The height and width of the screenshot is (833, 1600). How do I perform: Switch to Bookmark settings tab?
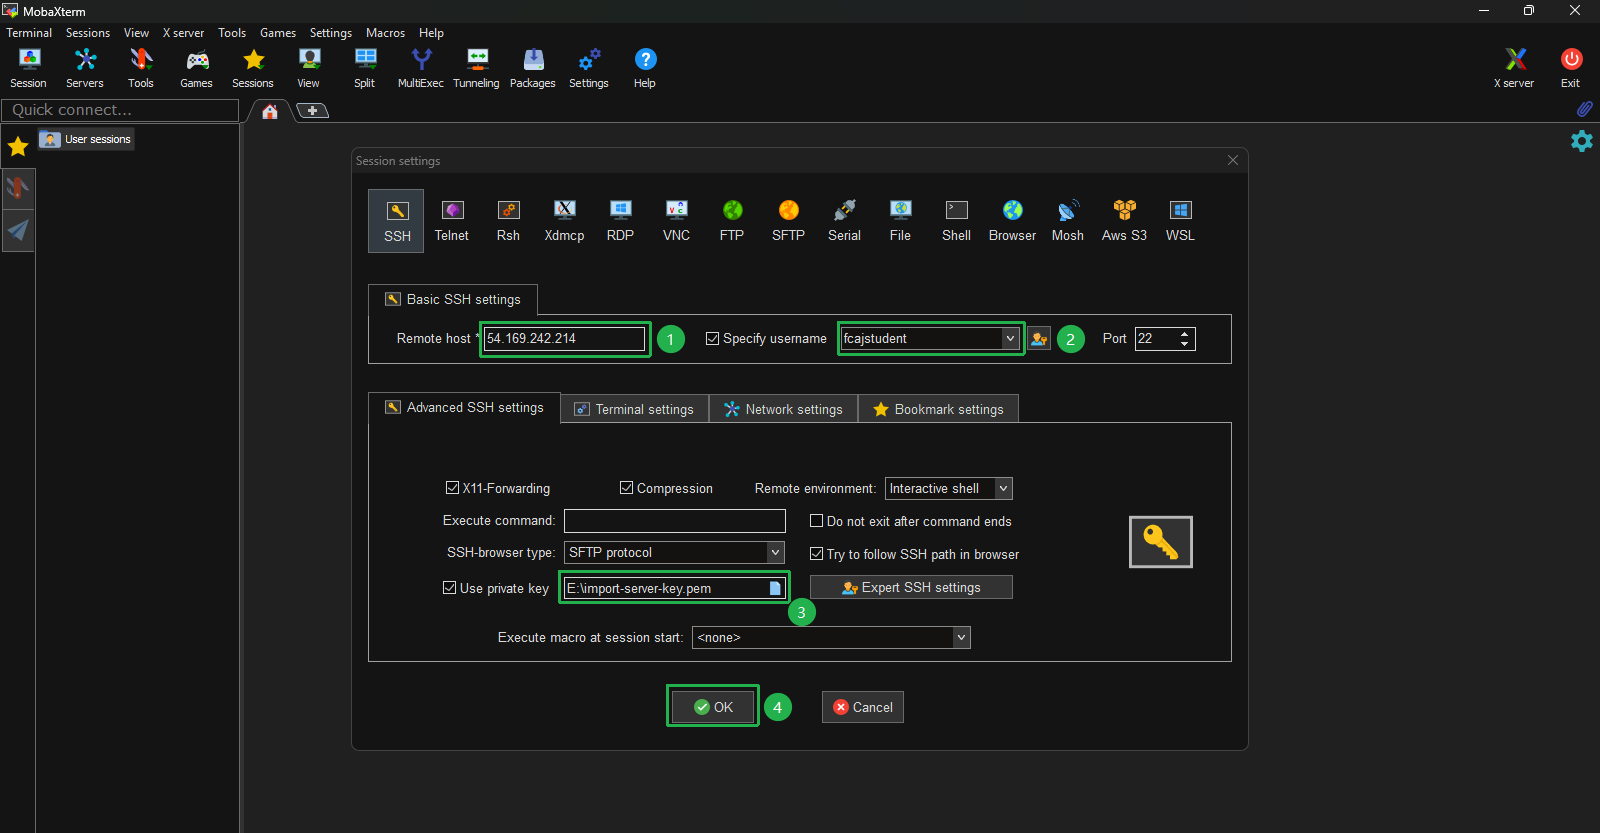pyautogui.click(x=938, y=409)
